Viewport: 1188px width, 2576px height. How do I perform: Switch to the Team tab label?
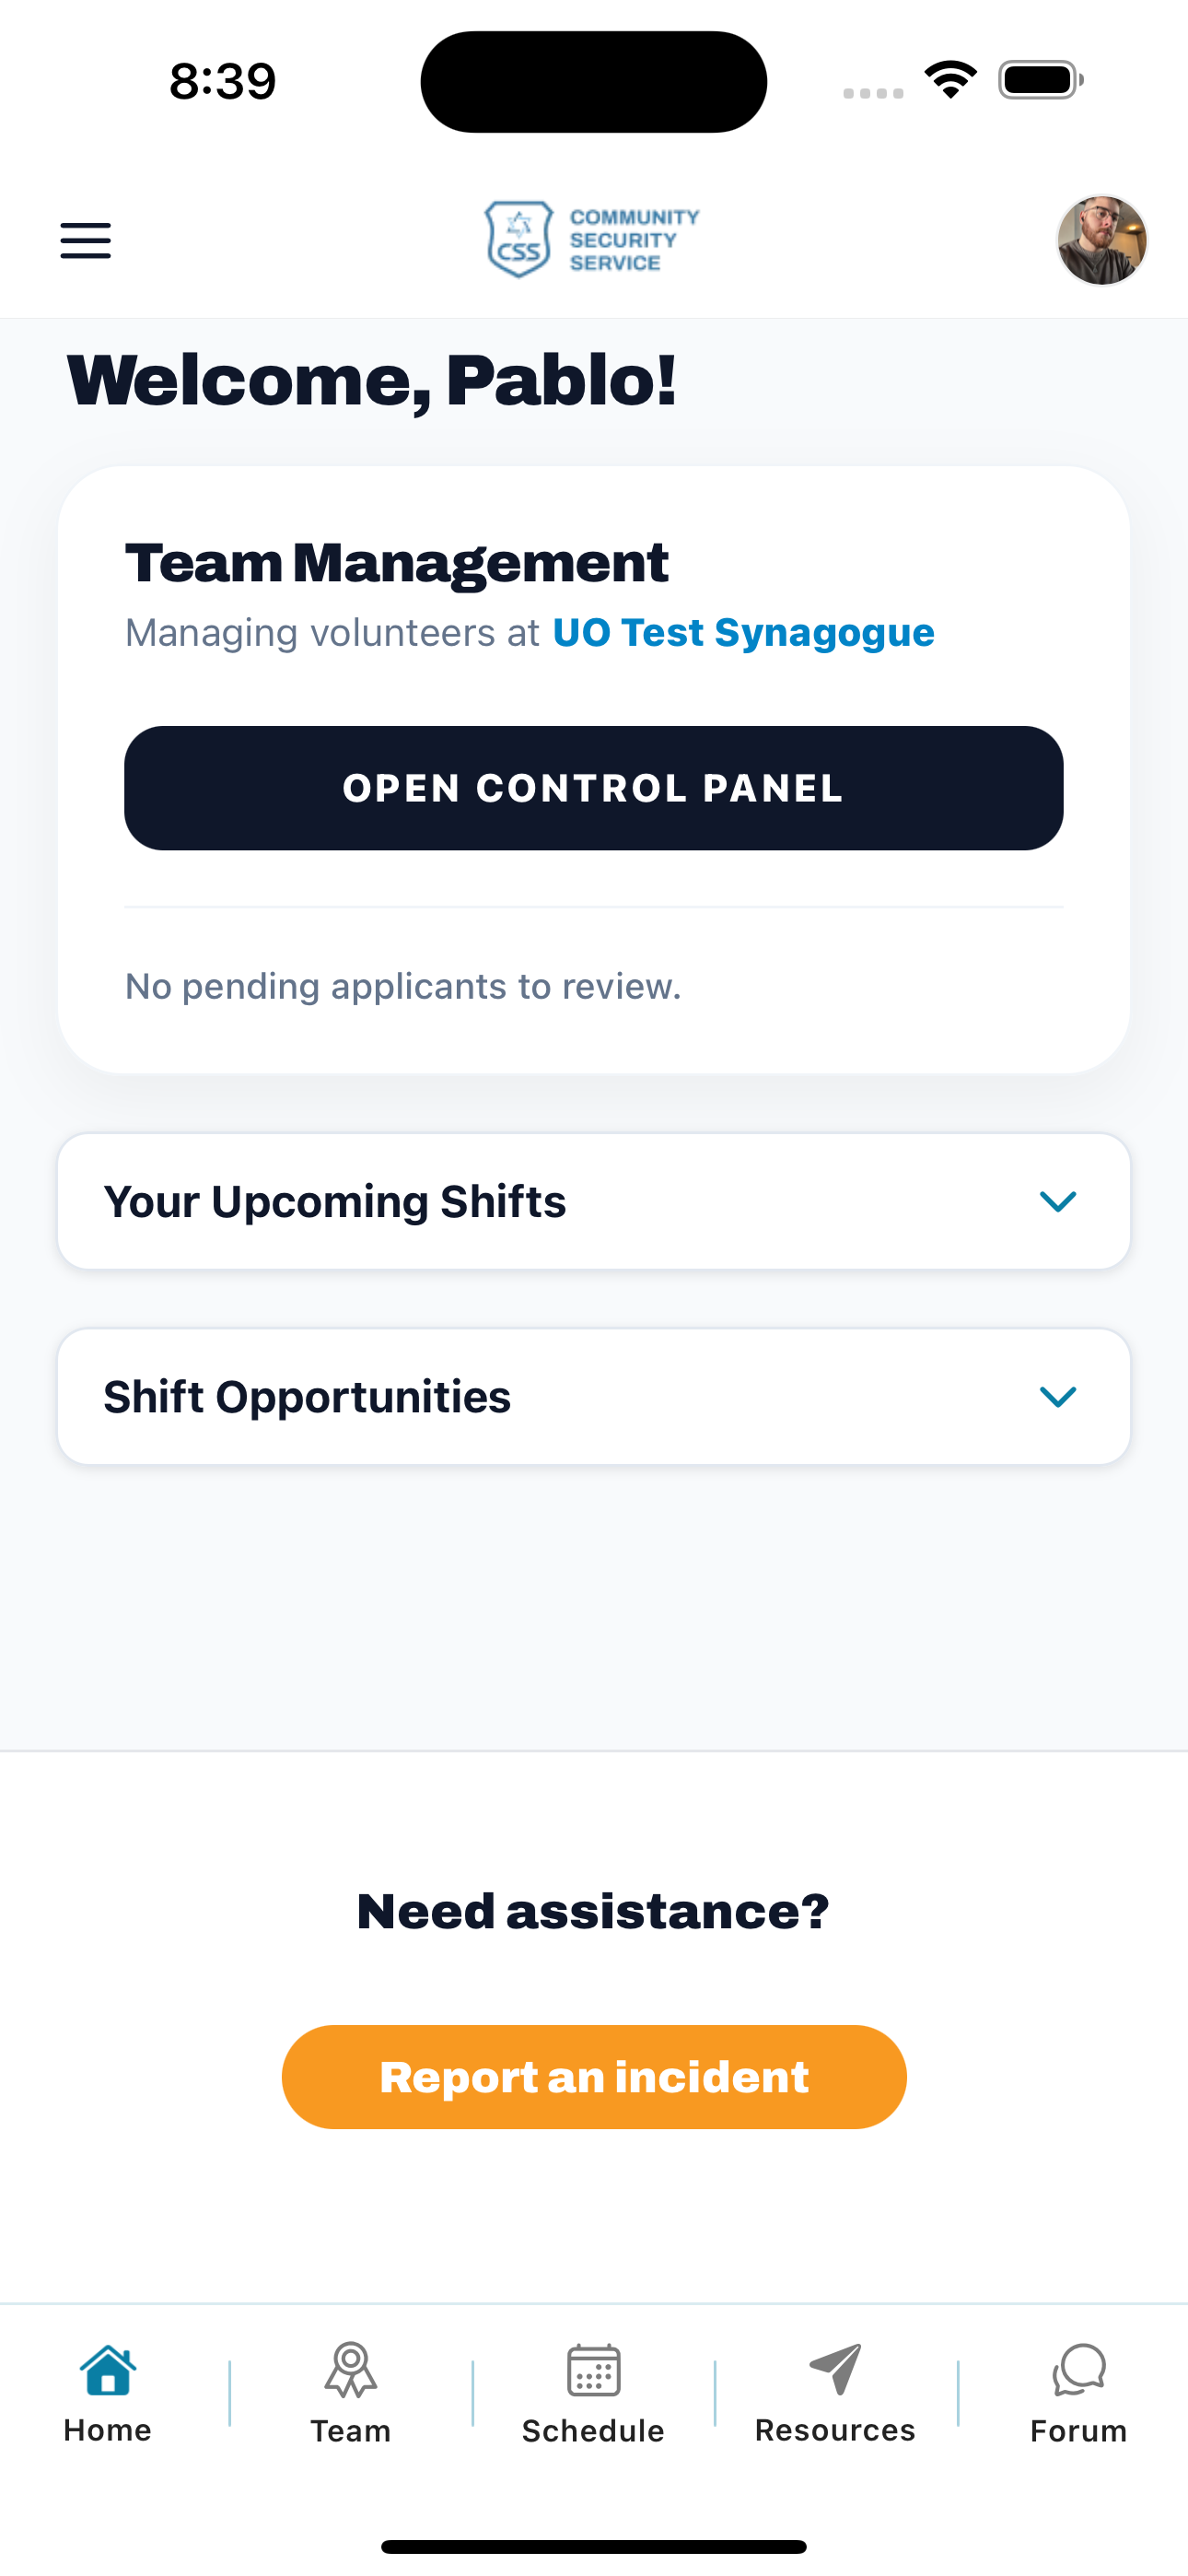click(x=350, y=2431)
